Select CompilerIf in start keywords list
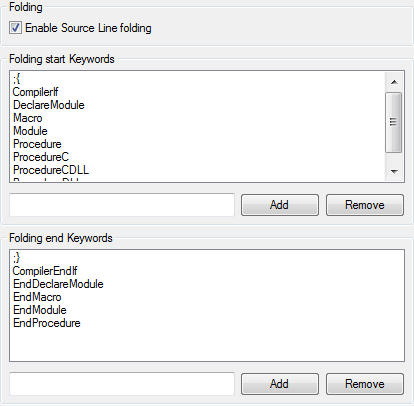414x406 pixels. pos(35,92)
